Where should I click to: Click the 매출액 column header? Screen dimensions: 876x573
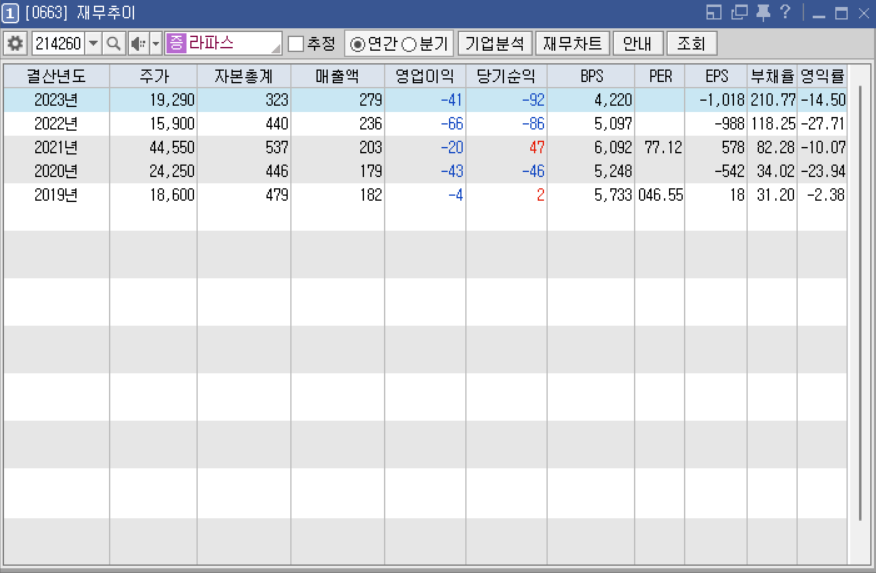(x=337, y=76)
